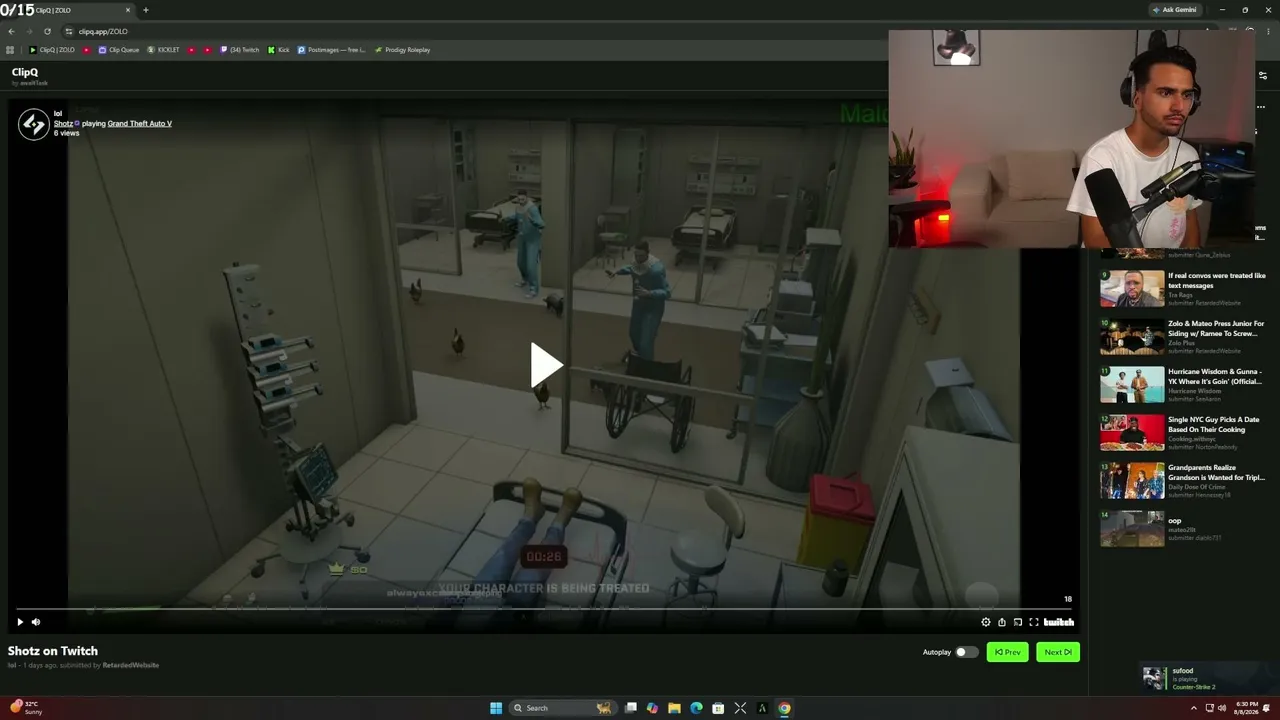Click the Twitch logo in the player
The image size is (1280, 720).
click(1058, 622)
